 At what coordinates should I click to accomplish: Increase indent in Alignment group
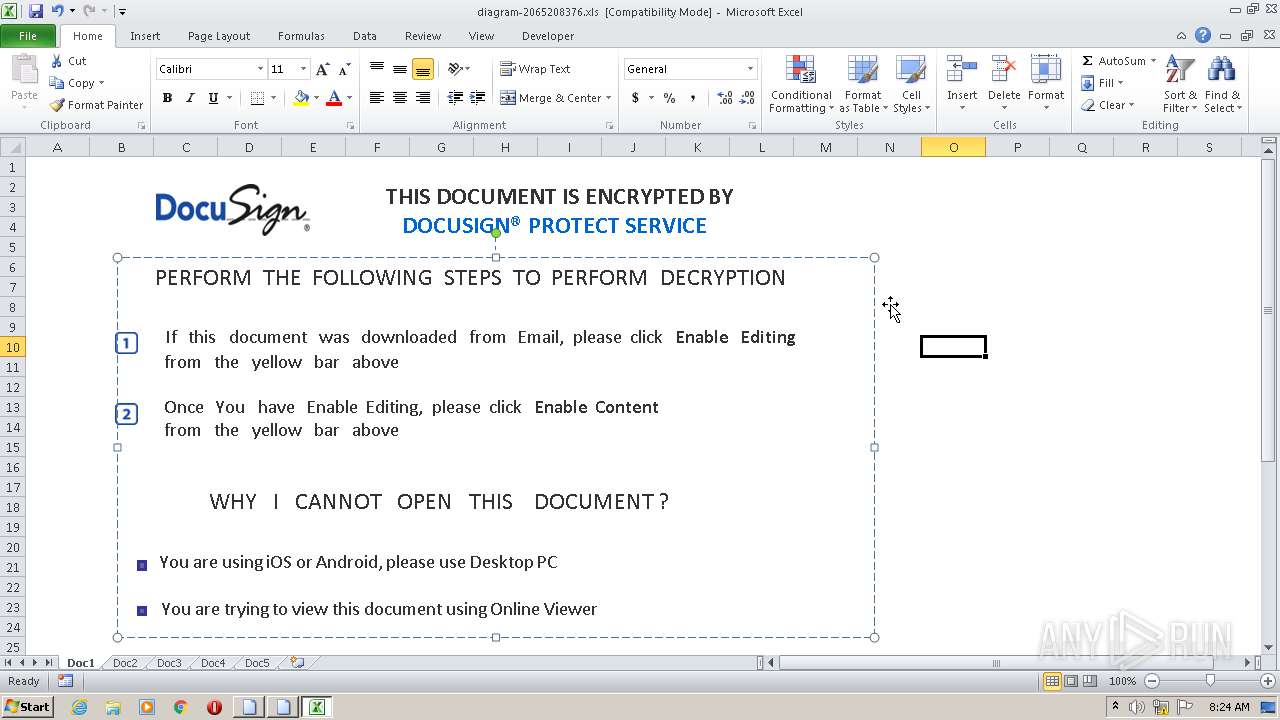478,98
